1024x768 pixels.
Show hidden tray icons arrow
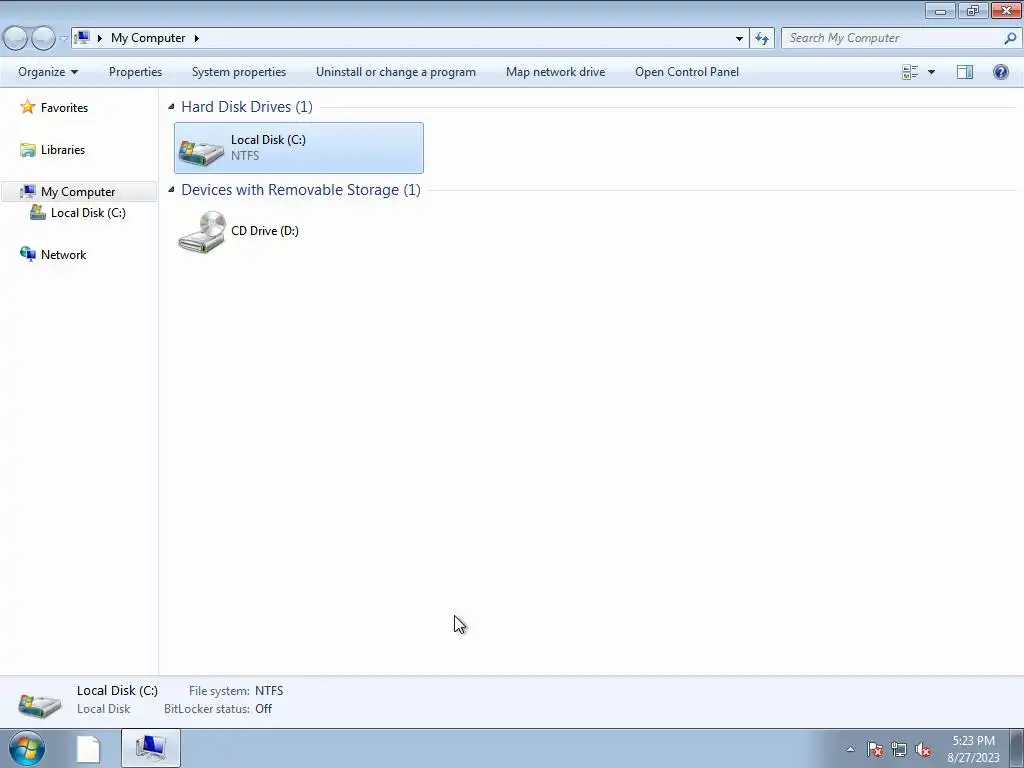point(850,749)
